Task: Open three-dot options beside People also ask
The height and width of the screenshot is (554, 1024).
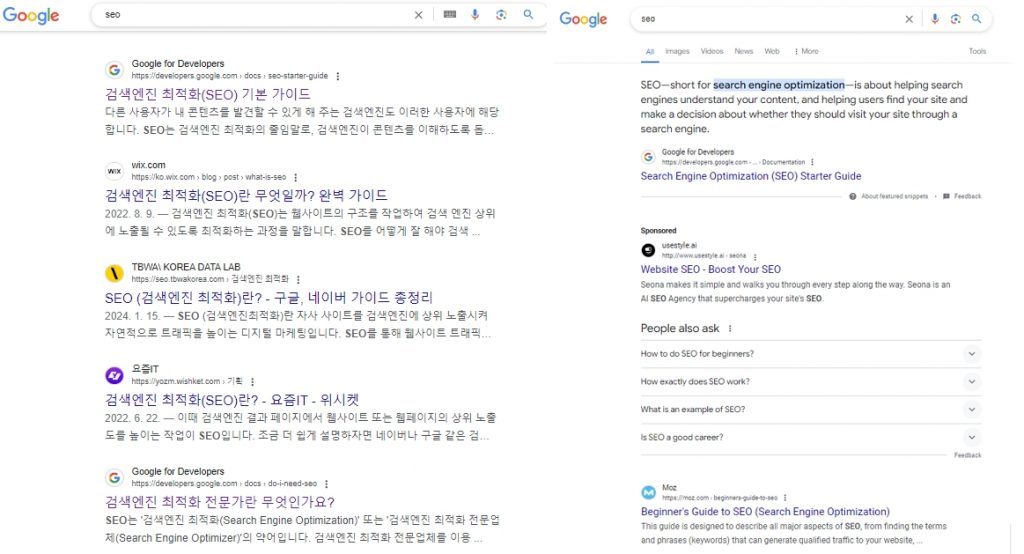Action: [x=729, y=329]
